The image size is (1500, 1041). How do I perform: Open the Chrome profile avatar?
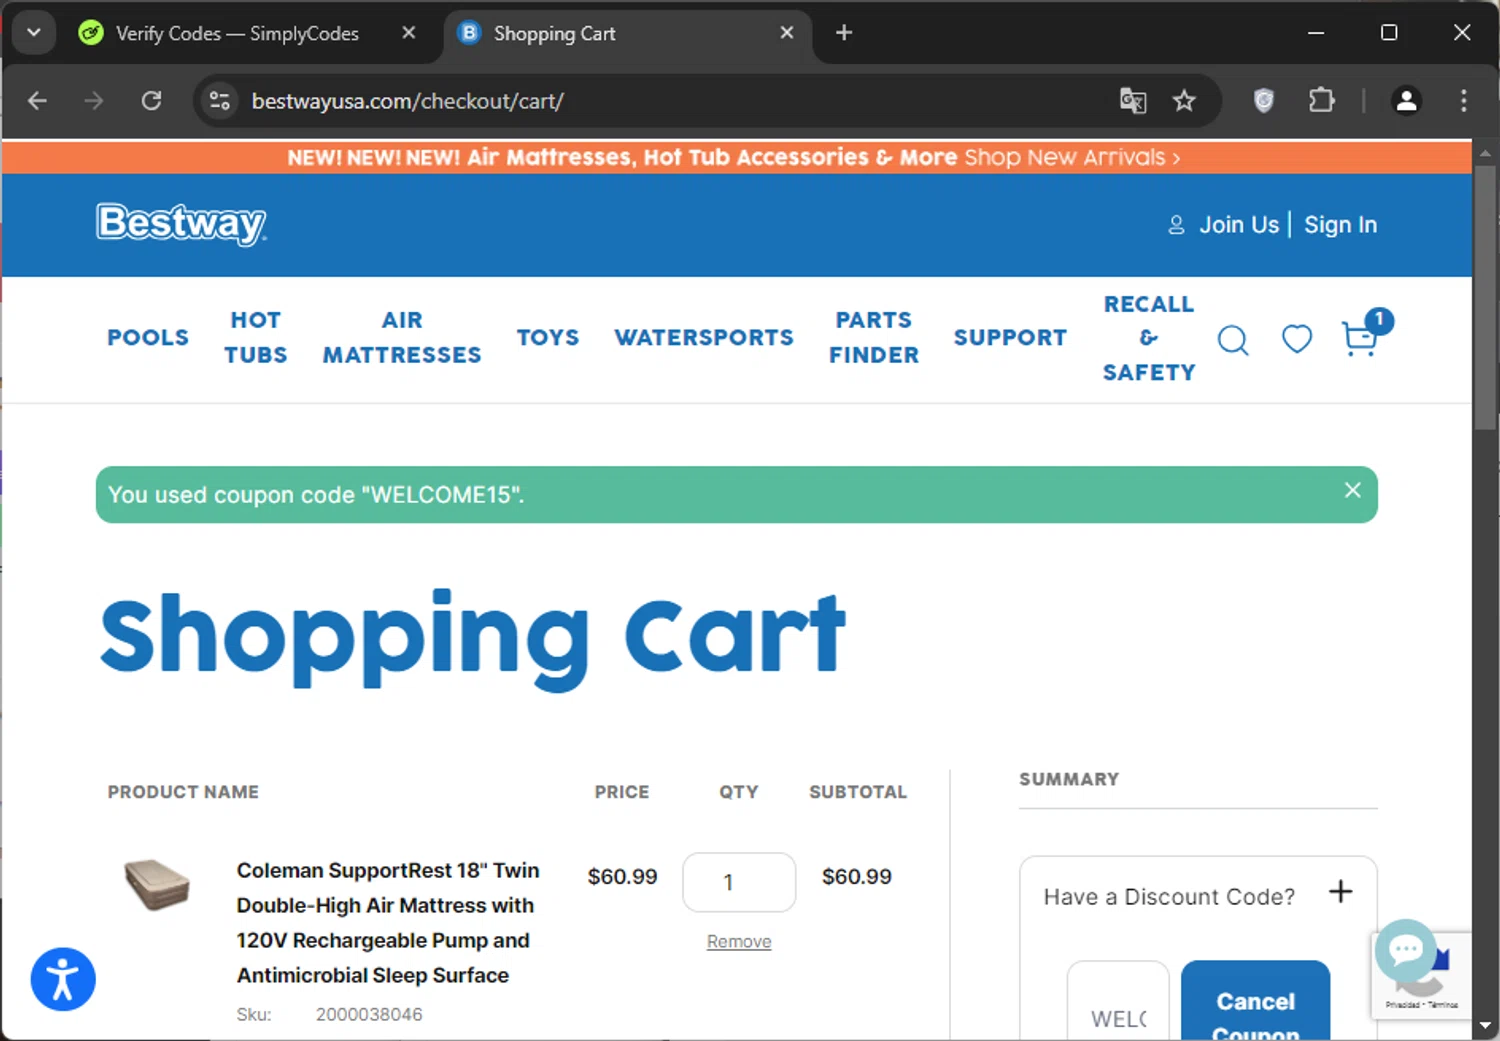[1406, 101]
